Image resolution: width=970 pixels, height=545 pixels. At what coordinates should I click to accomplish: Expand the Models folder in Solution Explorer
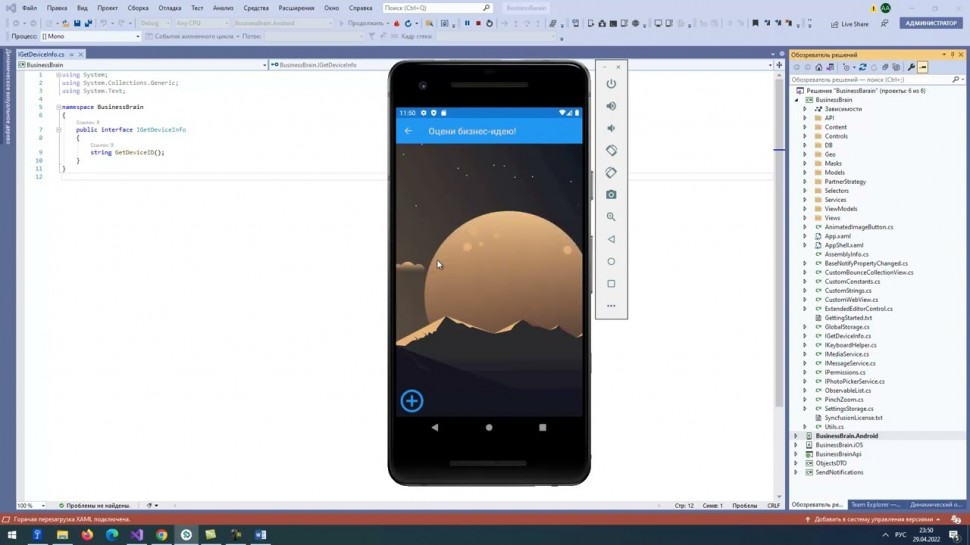(x=805, y=172)
